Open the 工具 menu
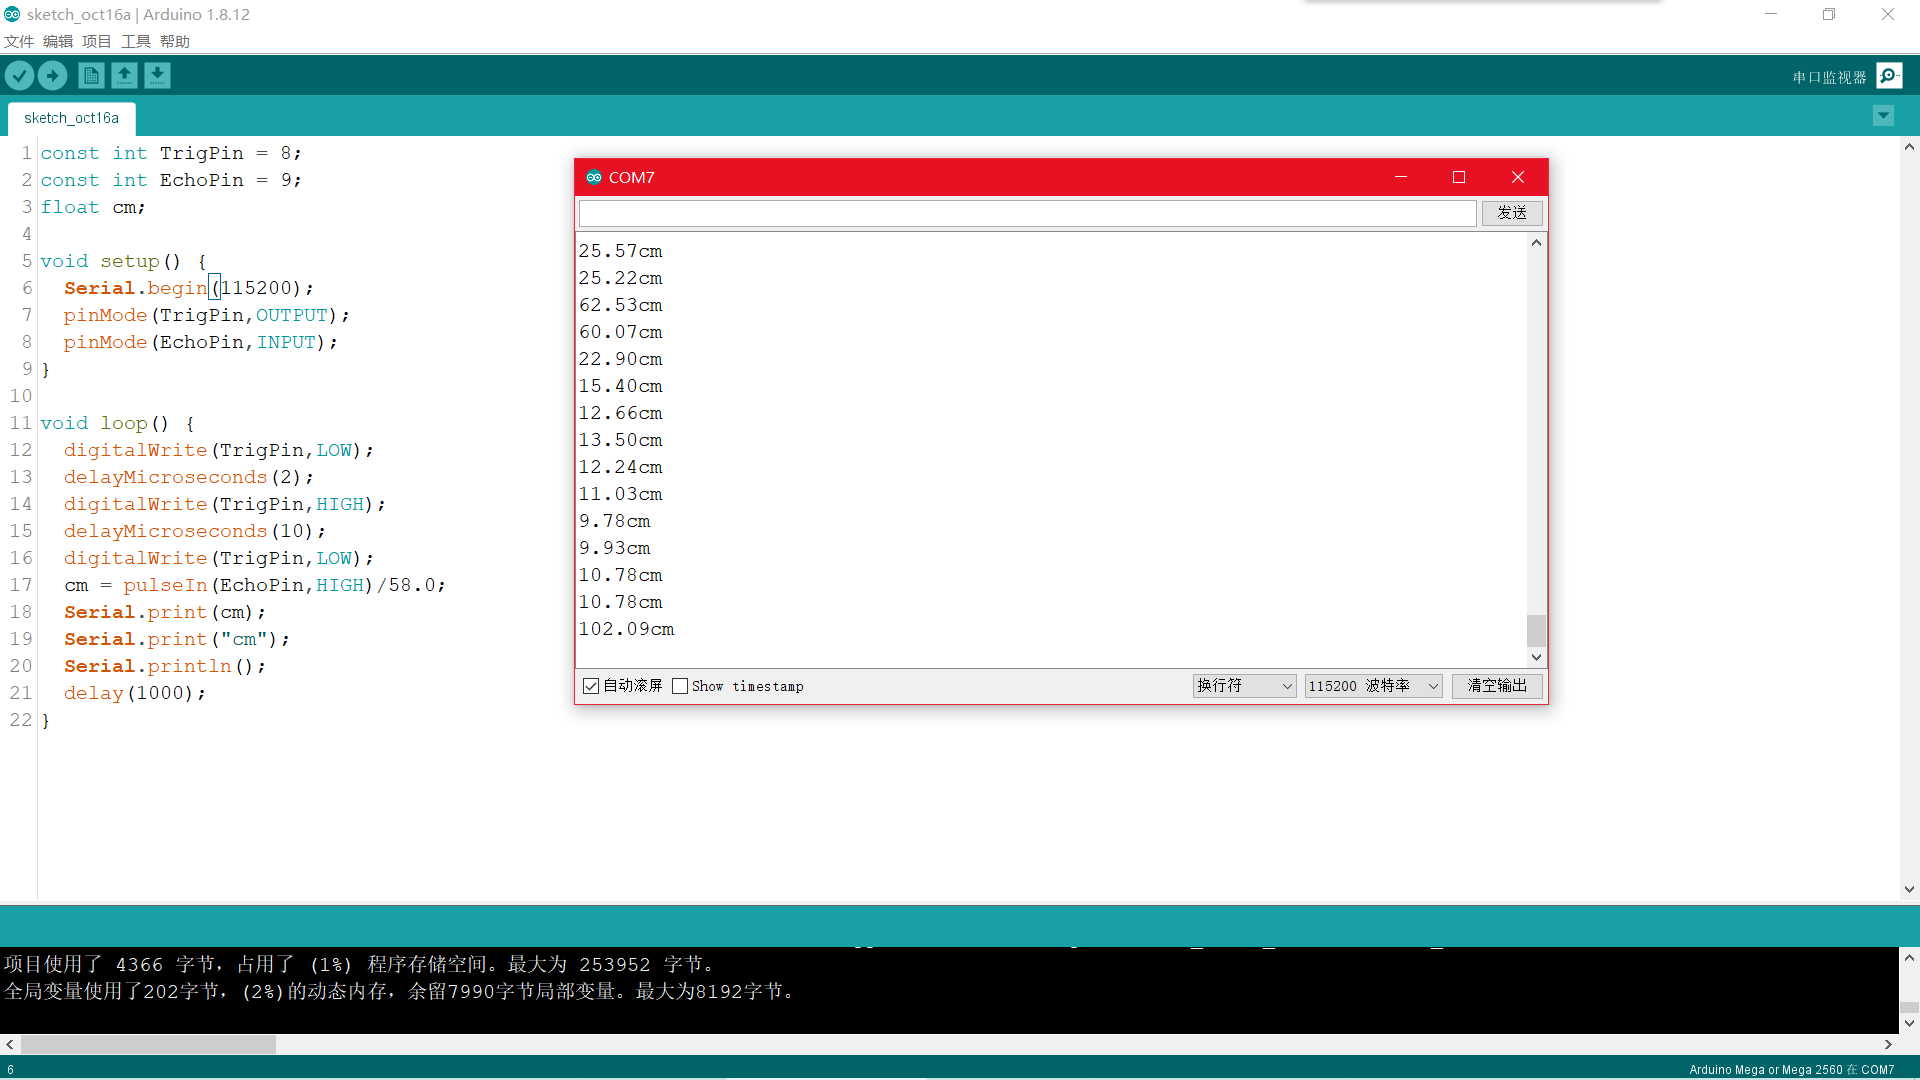1920x1080 pixels. [136, 41]
